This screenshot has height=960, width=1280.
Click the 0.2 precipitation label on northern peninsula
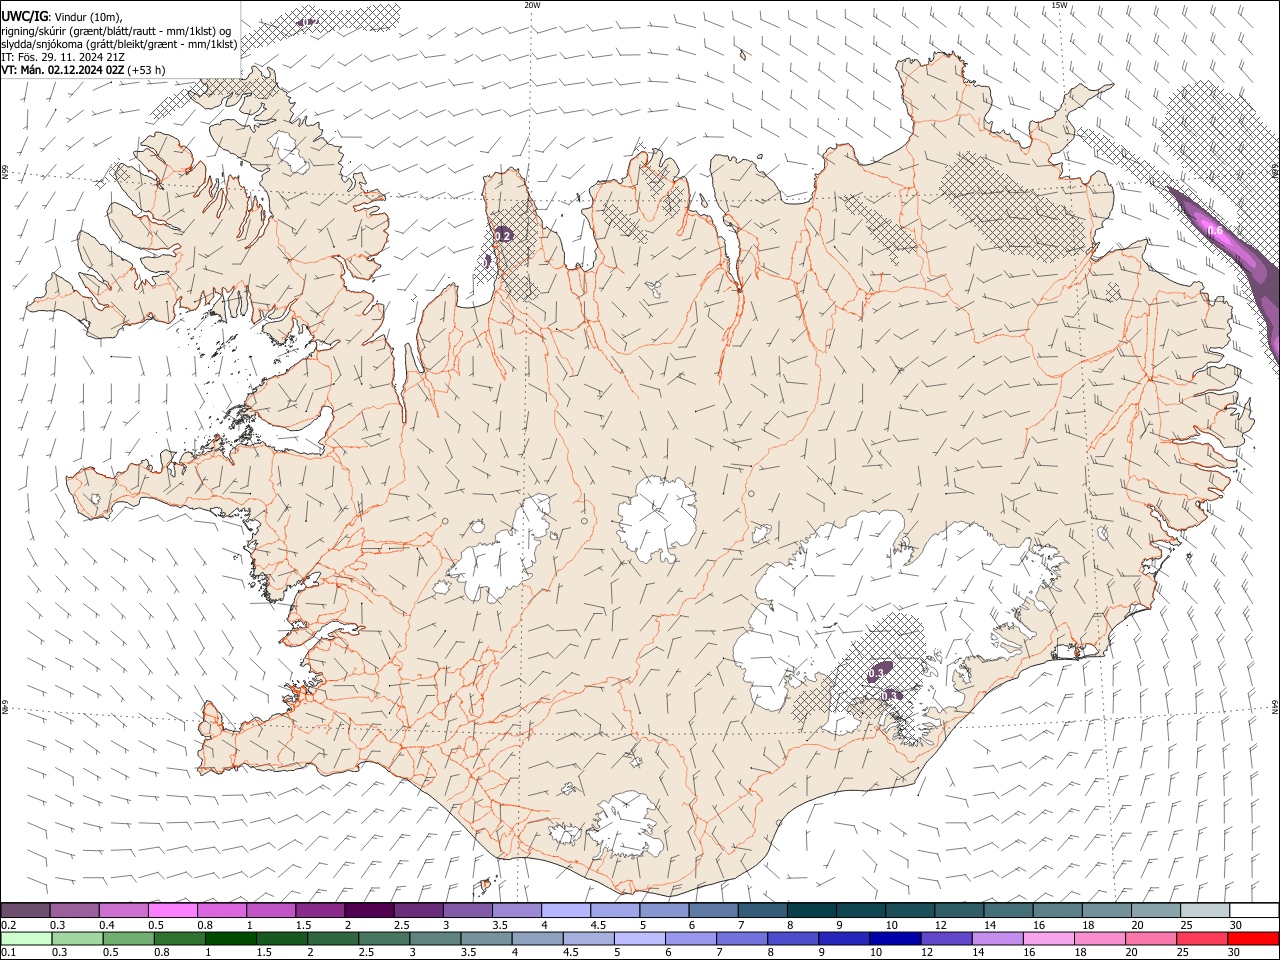(x=503, y=236)
